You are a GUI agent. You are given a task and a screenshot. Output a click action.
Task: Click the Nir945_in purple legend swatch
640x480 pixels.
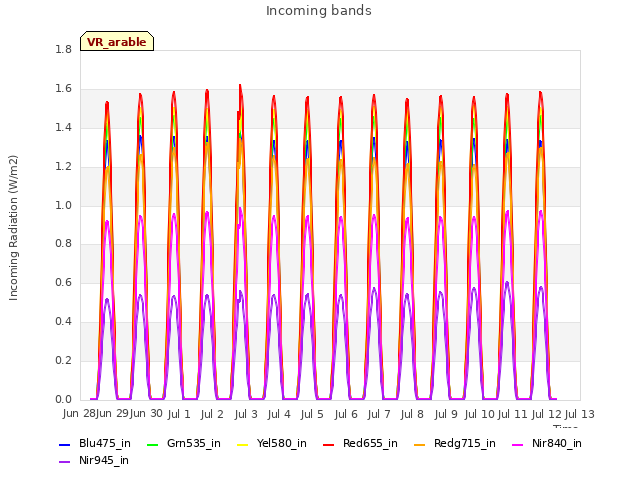pos(65,462)
